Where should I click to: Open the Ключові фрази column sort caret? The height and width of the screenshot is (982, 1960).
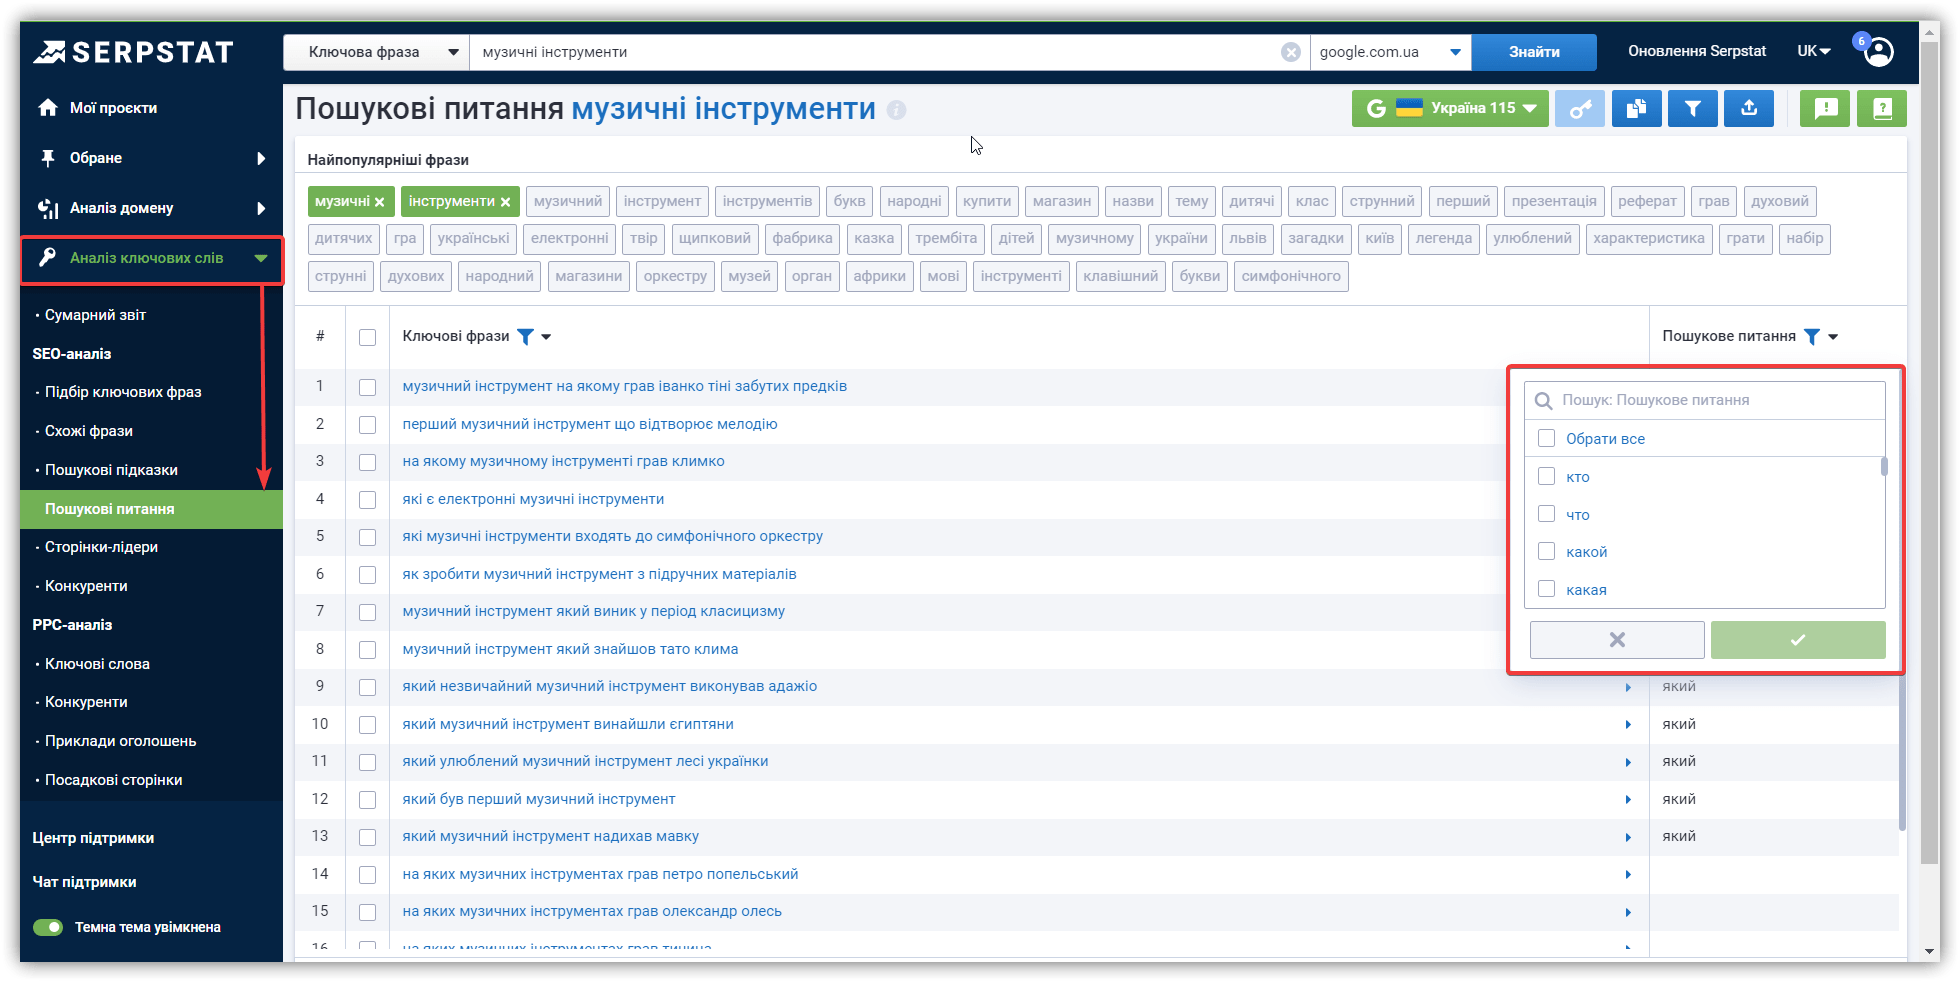[546, 337]
